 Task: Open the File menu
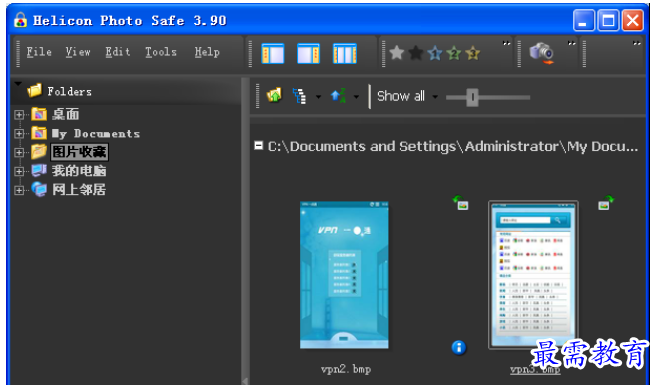[39, 52]
